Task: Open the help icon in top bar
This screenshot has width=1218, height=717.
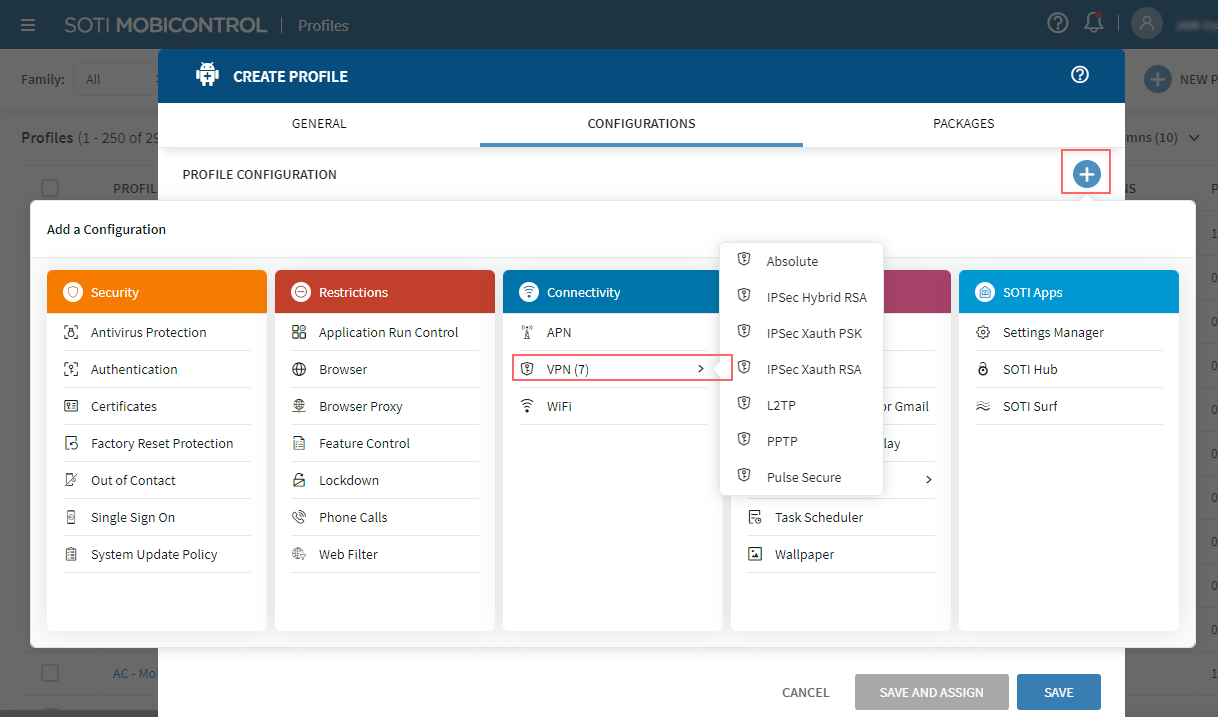Action: (1058, 23)
